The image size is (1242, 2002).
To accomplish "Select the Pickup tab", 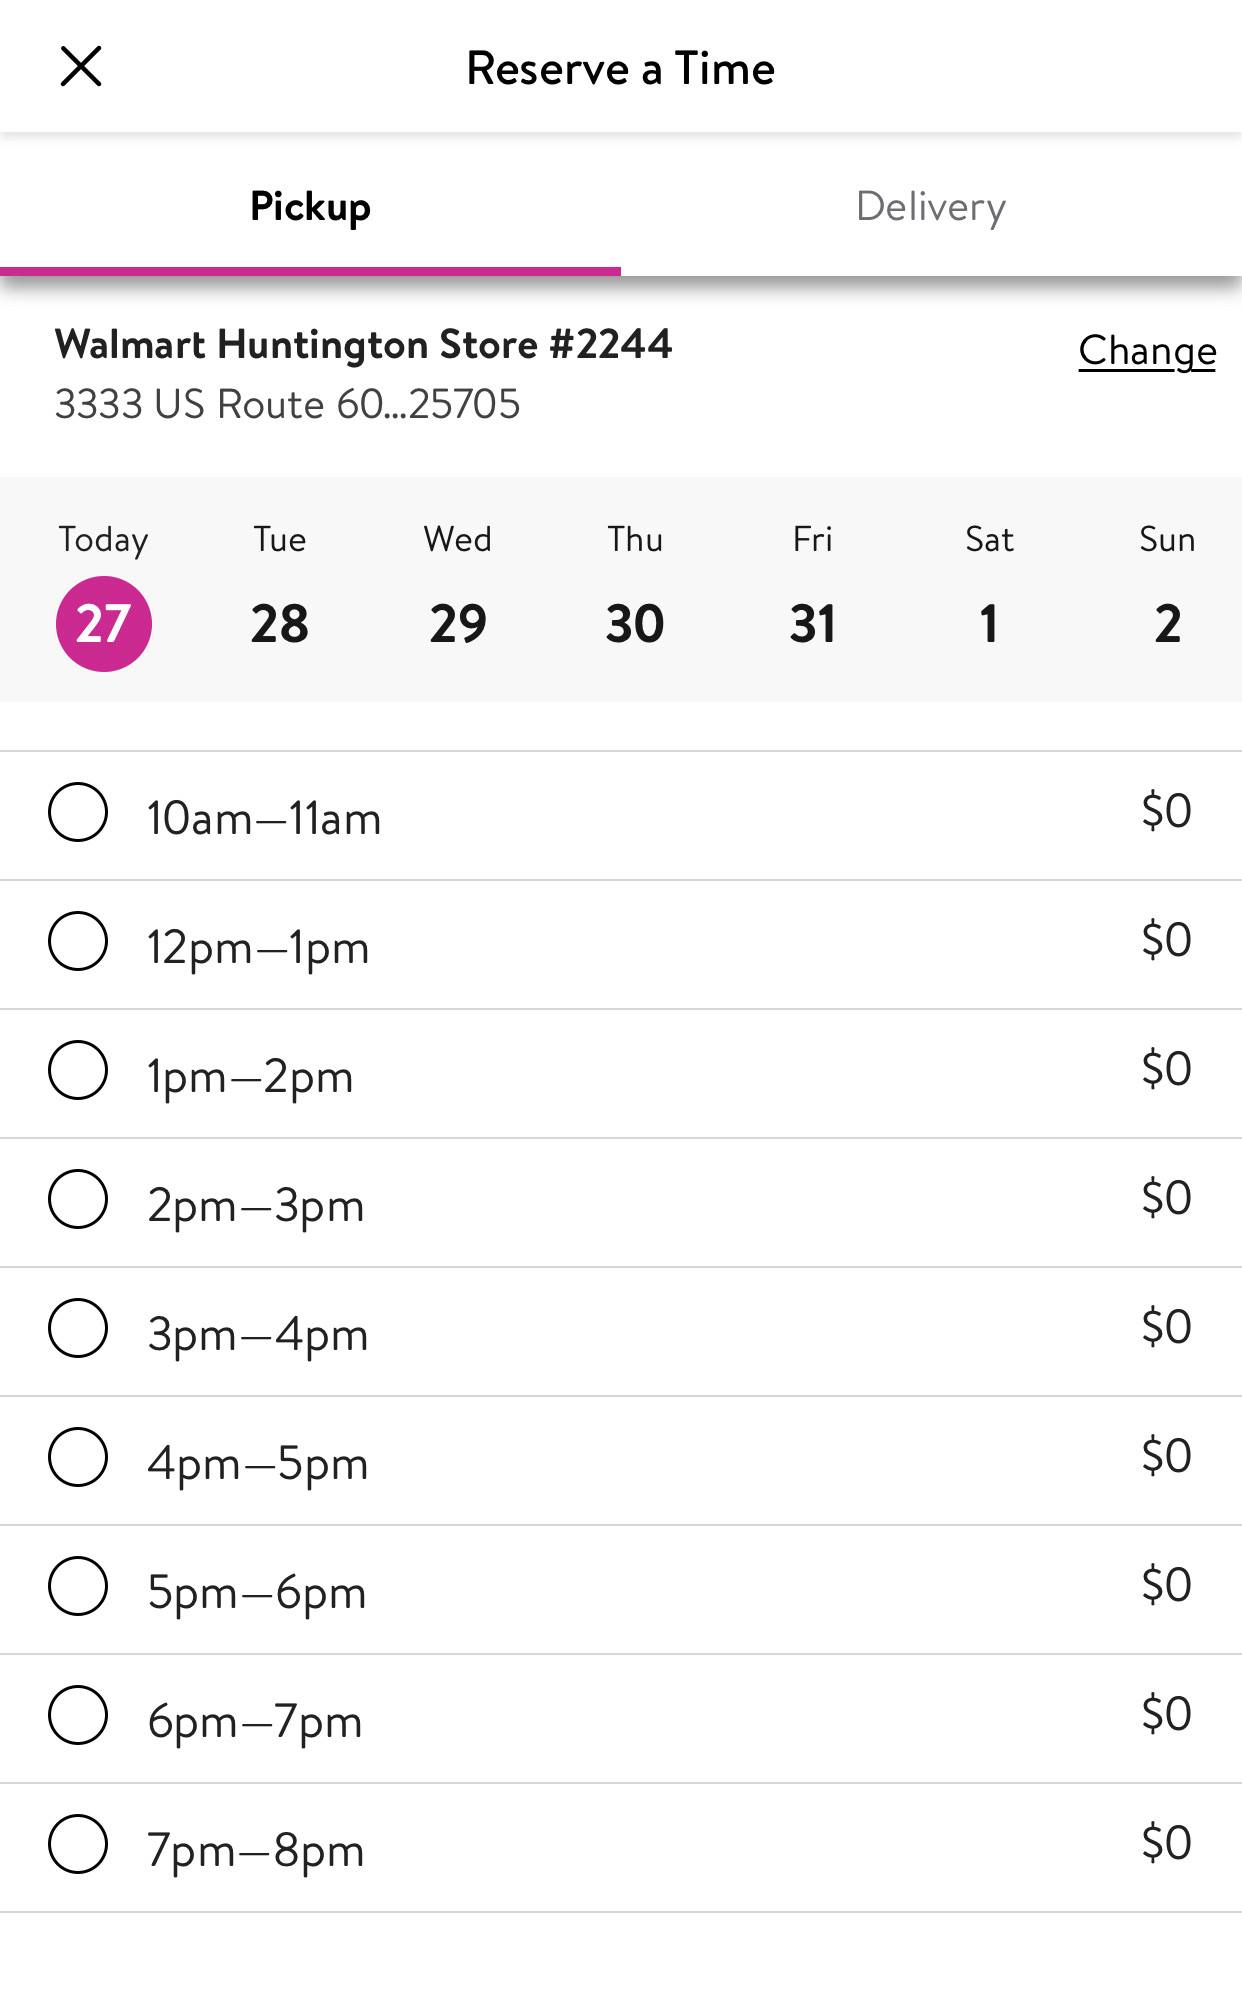I will (x=310, y=206).
